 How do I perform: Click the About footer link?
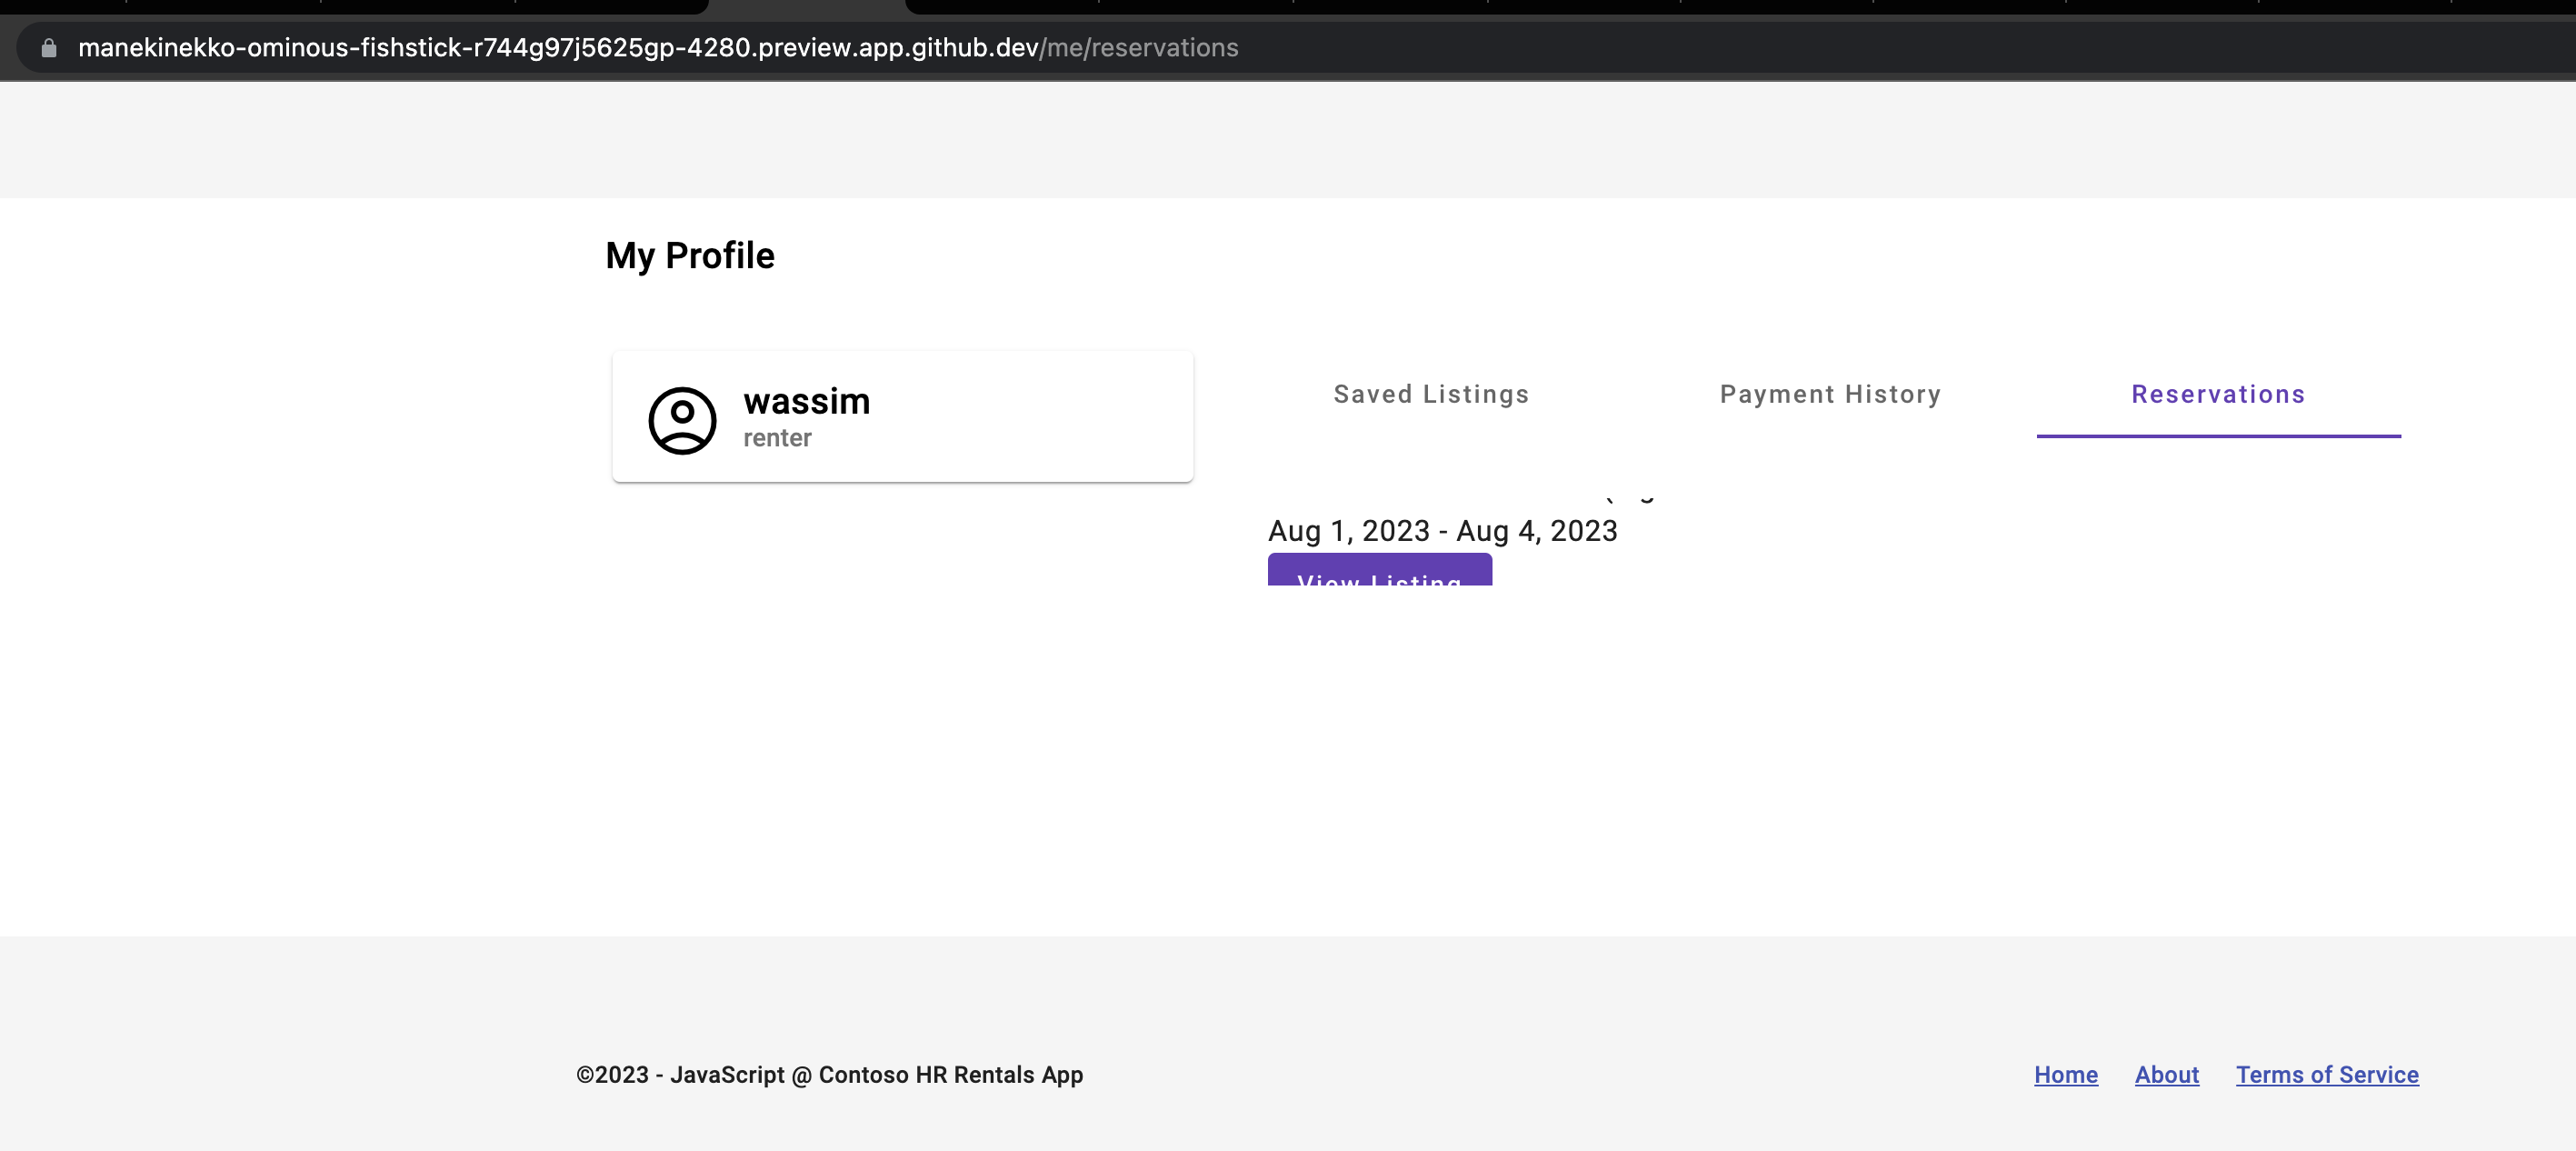pyautogui.click(x=2166, y=1074)
